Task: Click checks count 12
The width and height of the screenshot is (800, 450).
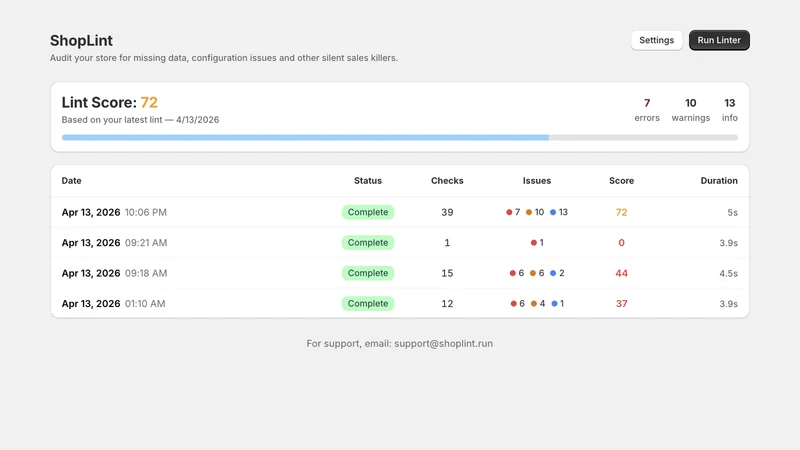Action: 447,304
